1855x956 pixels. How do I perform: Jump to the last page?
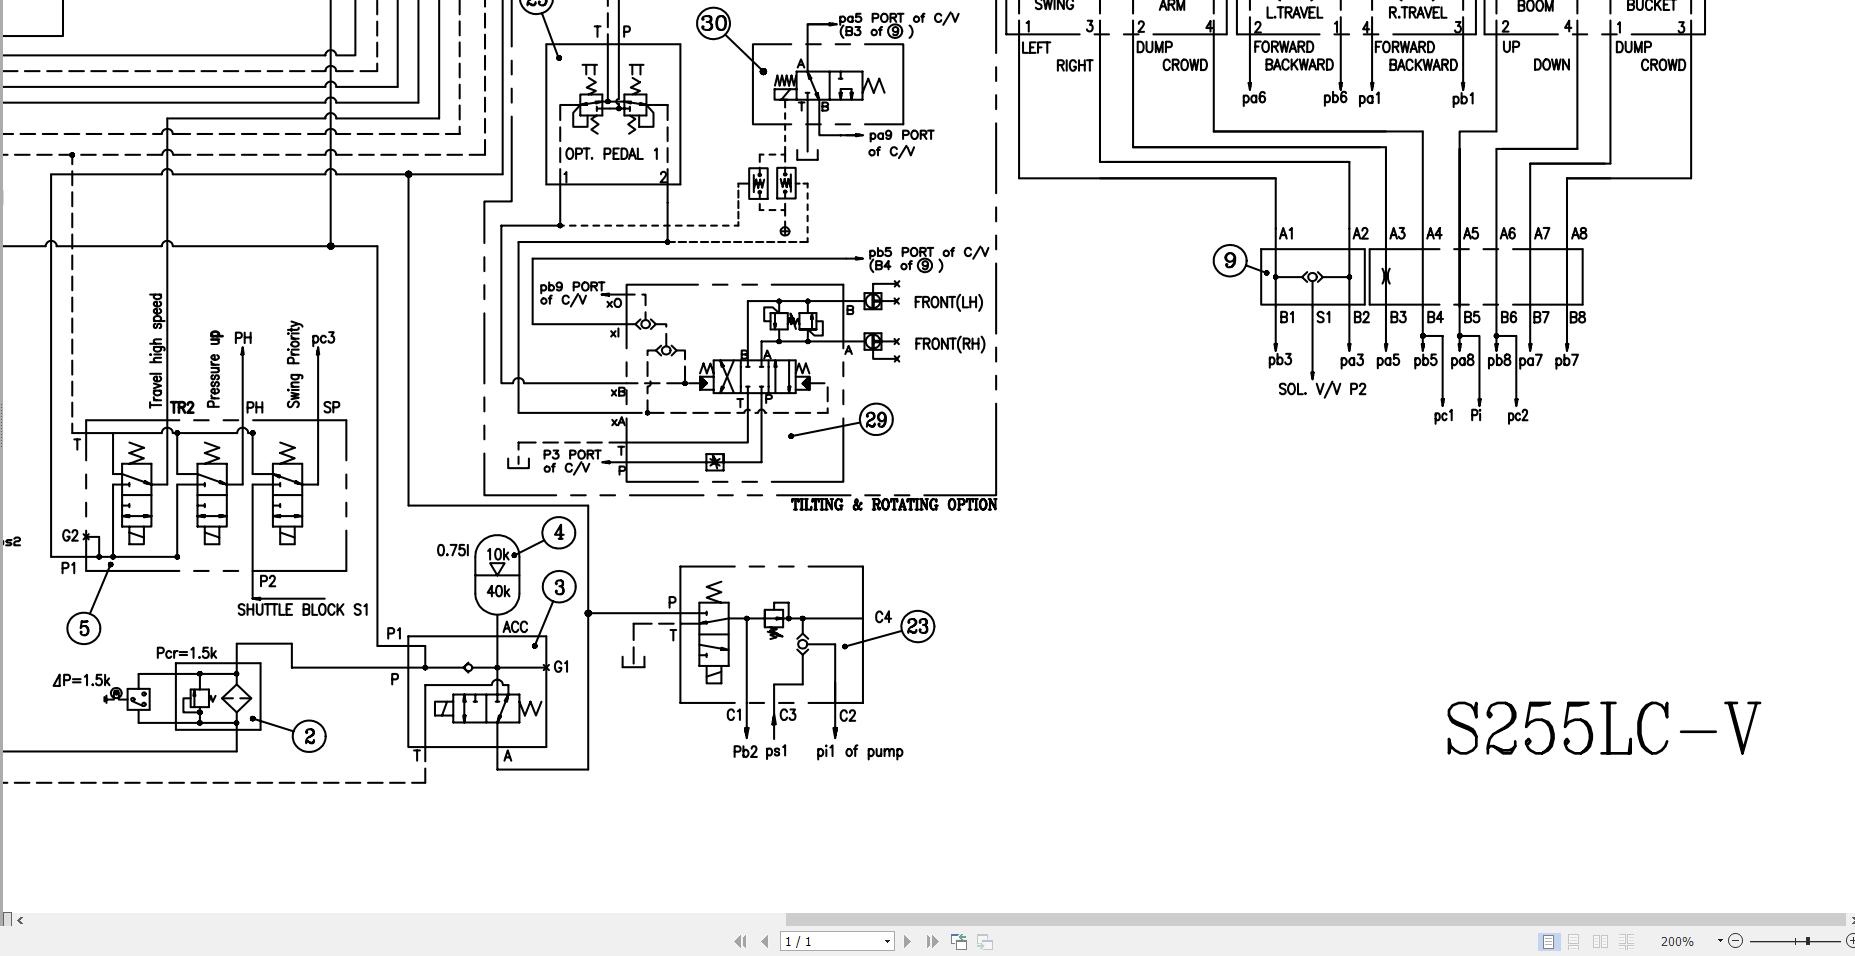(x=932, y=941)
